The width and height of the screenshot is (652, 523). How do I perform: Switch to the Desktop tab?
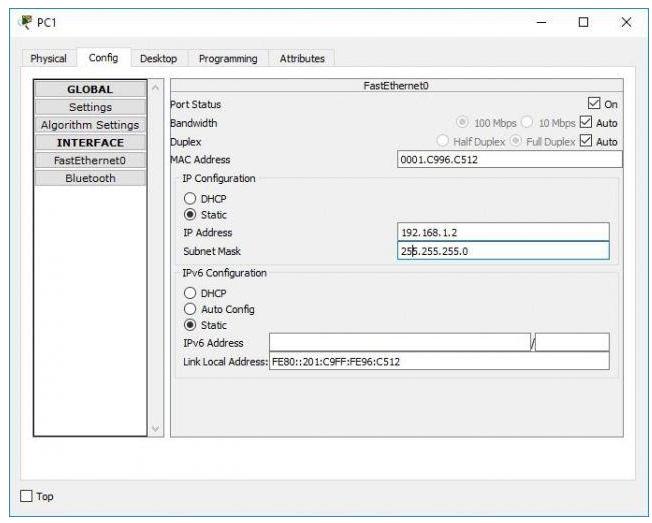(x=158, y=59)
